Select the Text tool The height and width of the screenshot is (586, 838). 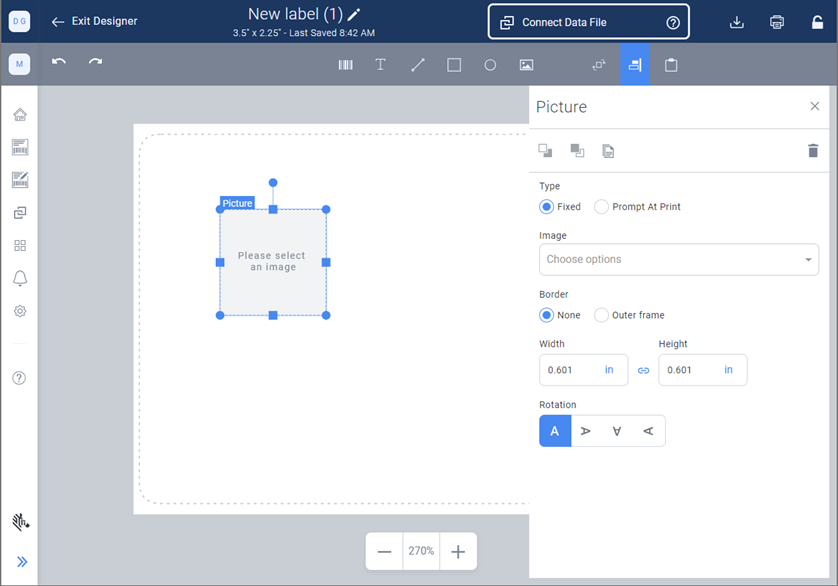pos(380,65)
